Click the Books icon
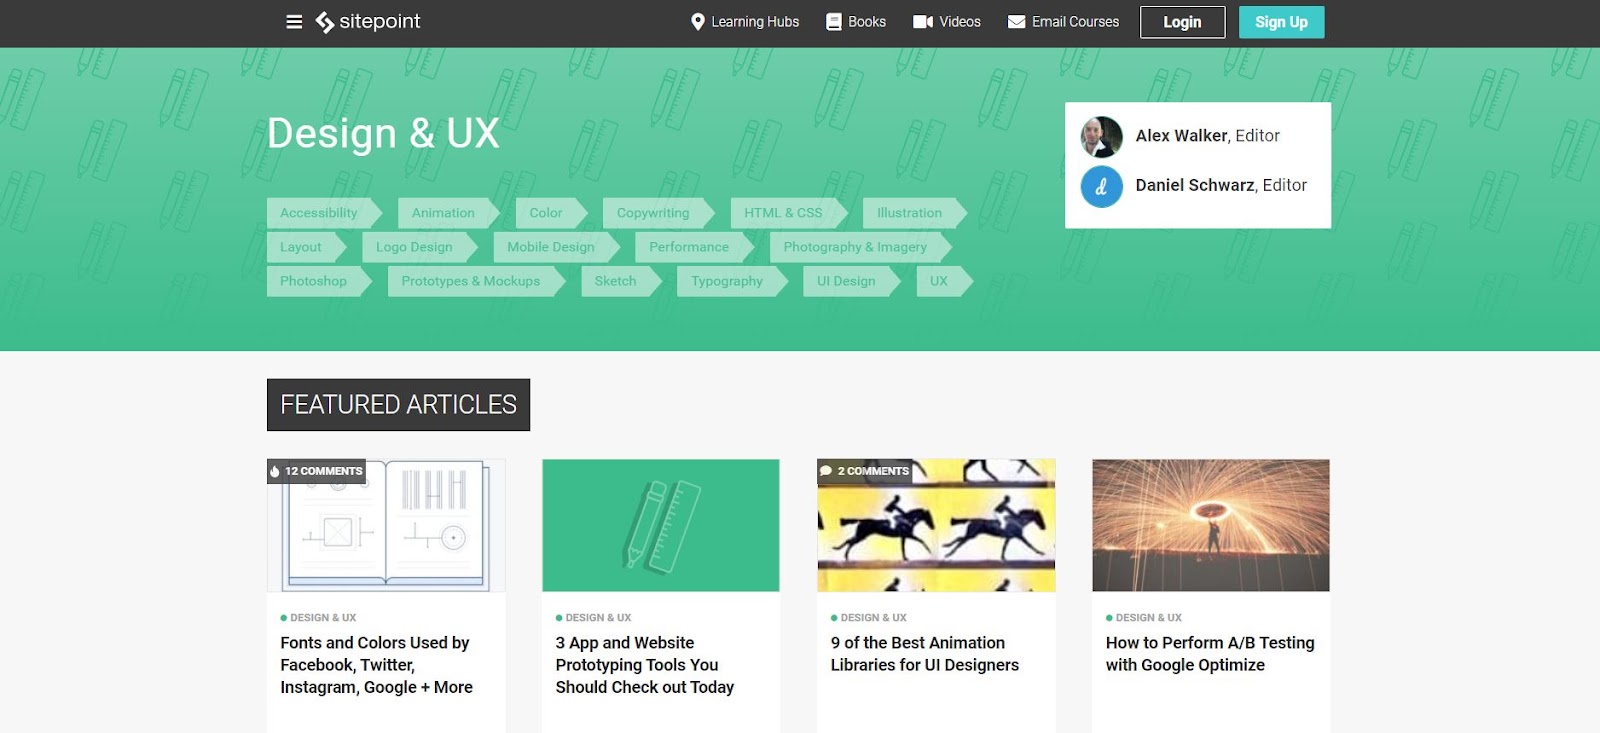 [833, 21]
